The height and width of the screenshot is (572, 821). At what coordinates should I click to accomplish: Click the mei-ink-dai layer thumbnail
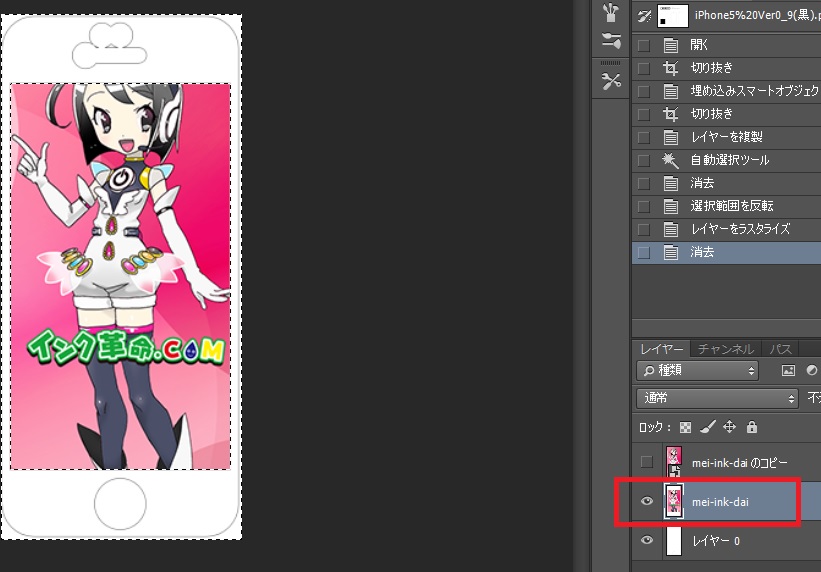[x=674, y=501]
